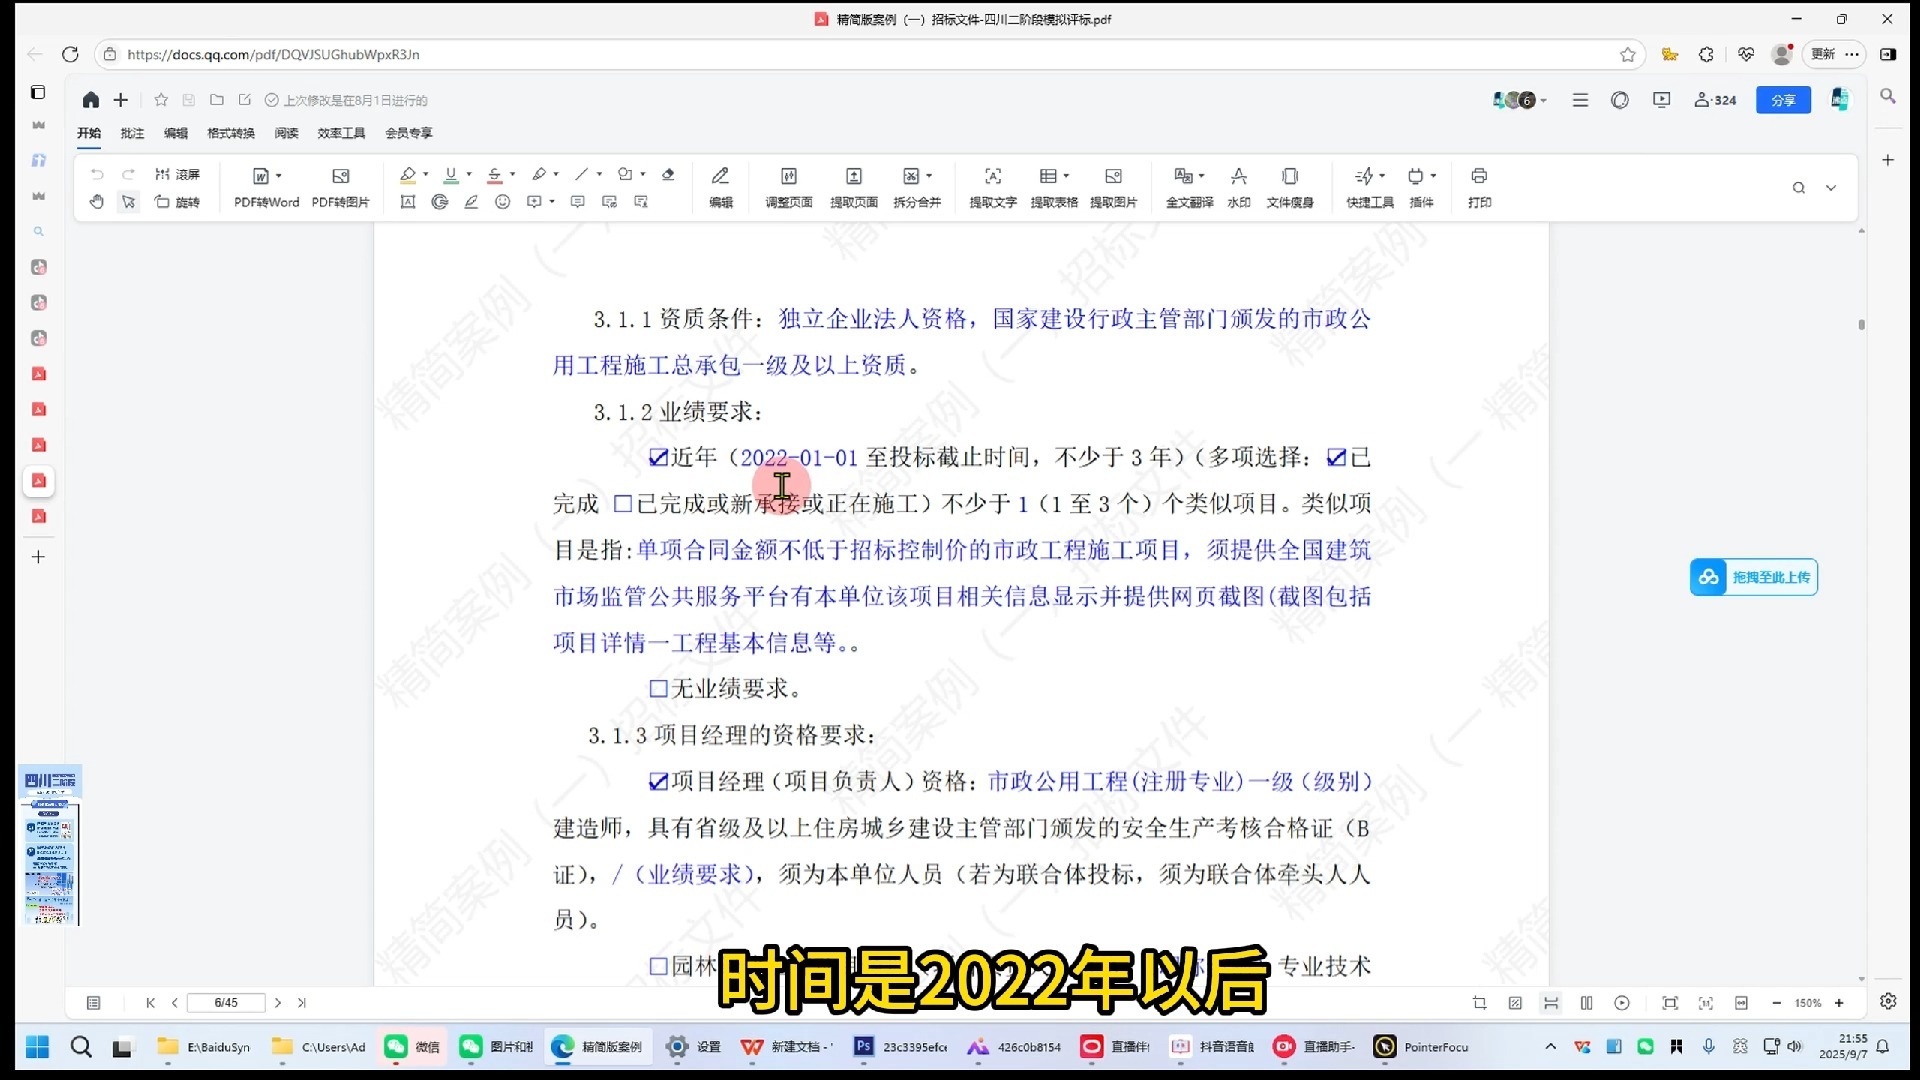The width and height of the screenshot is (1920, 1080).
Task: Click PDF转图片 conversion tool
Action: (340, 187)
